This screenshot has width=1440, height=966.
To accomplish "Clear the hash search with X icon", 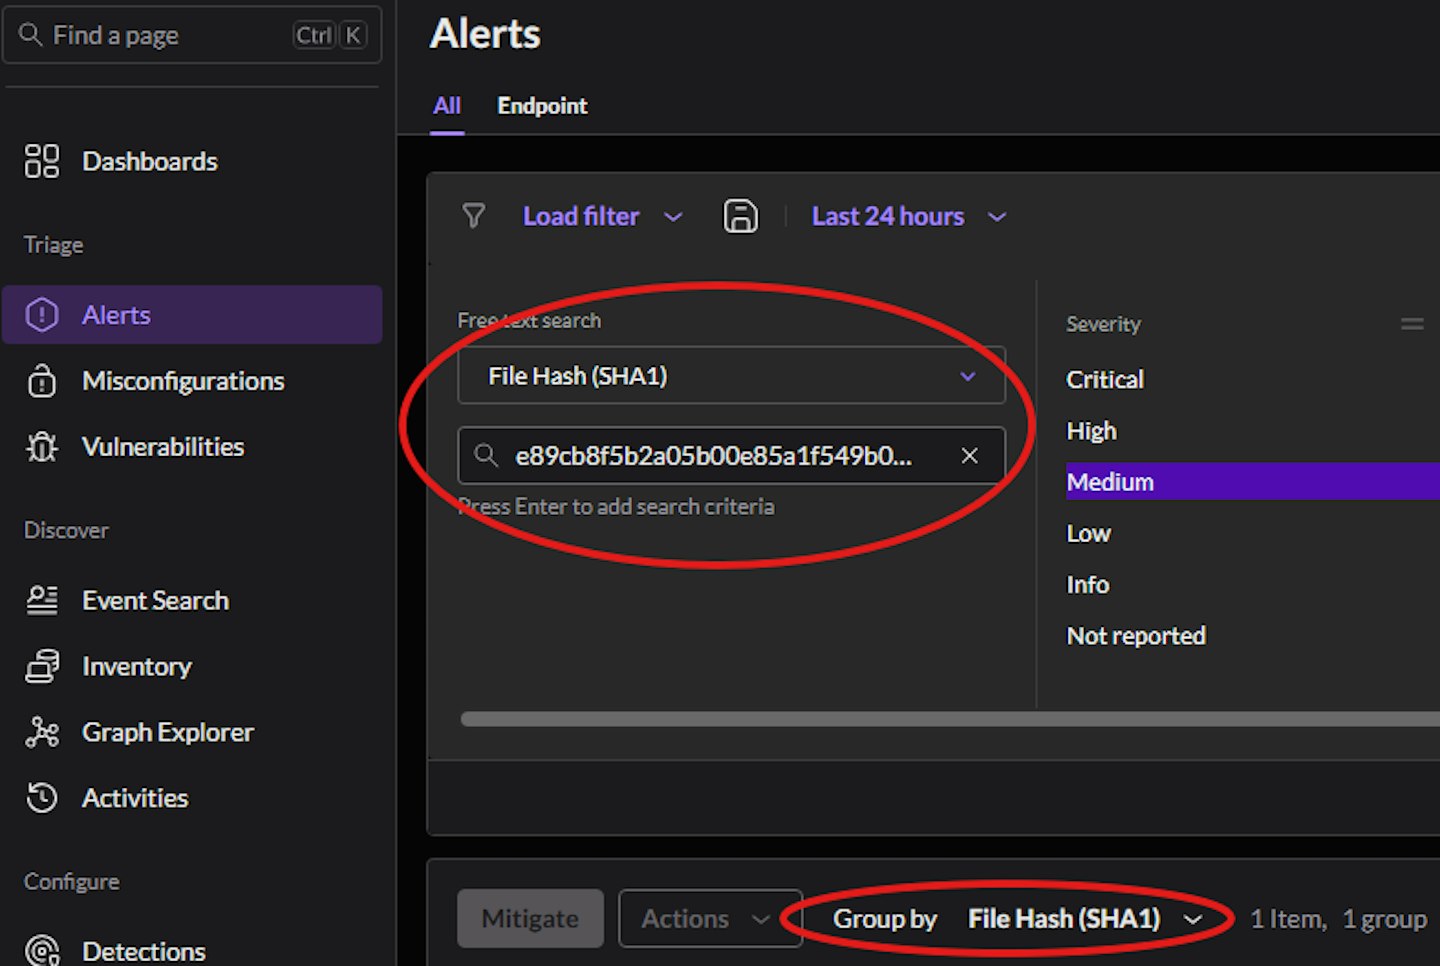I will (969, 456).
